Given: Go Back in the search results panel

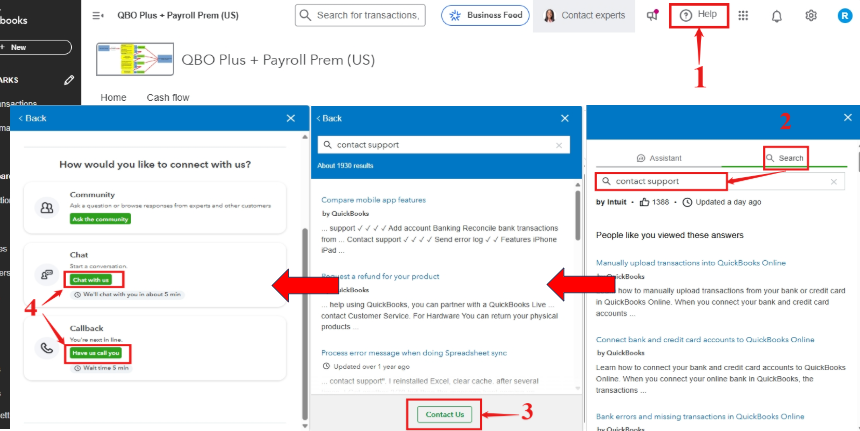Looking at the screenshot, I should click(x=330, y=118).
